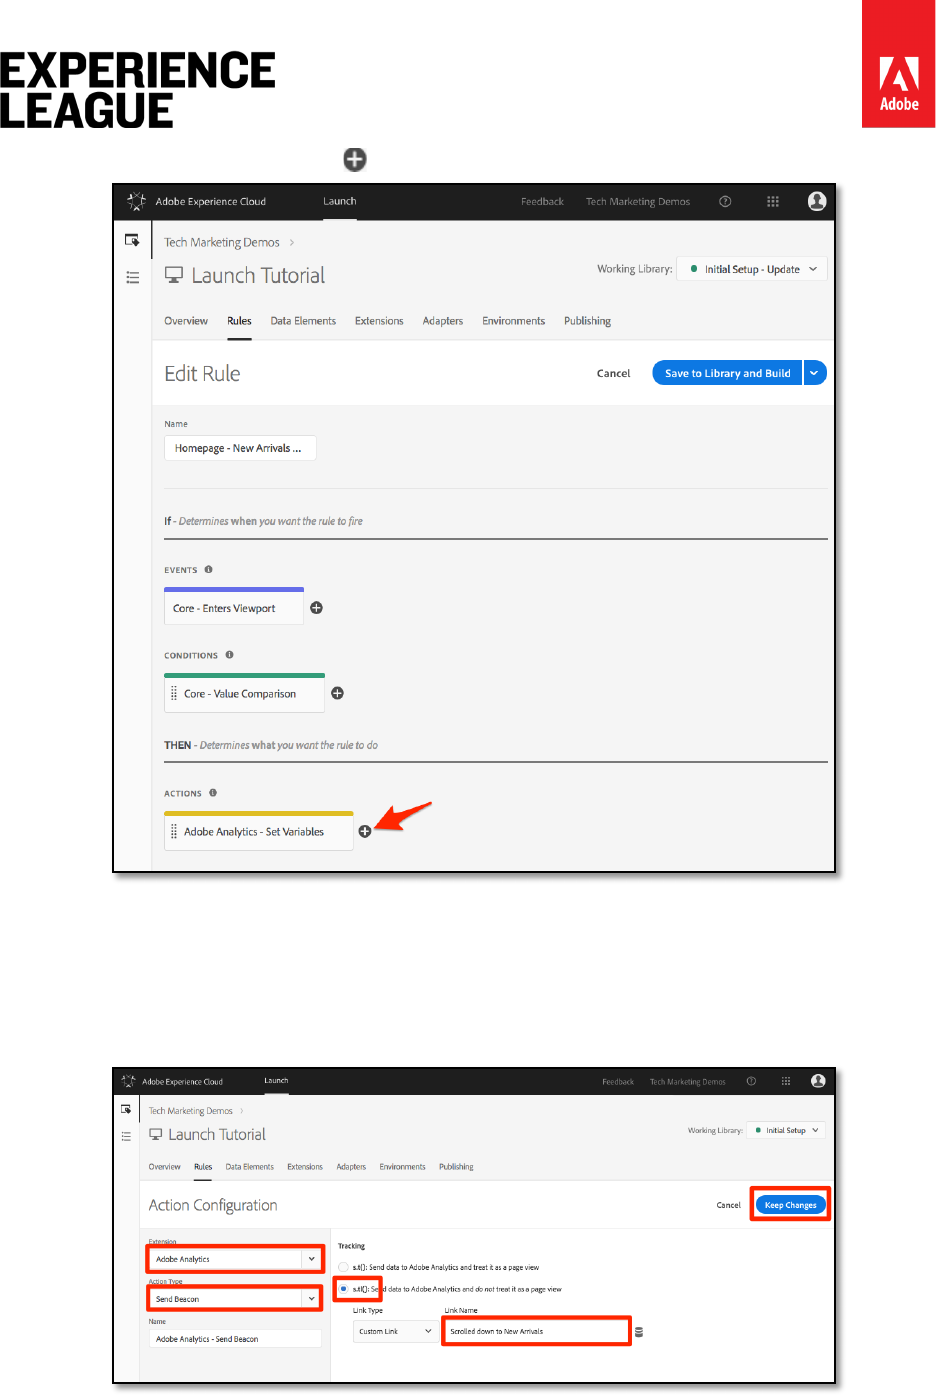Open the Link Type dropdown showing Custom Link
Image resolution: width=936 pixels, height=1397 pixels.
[x=395, y=1331]
